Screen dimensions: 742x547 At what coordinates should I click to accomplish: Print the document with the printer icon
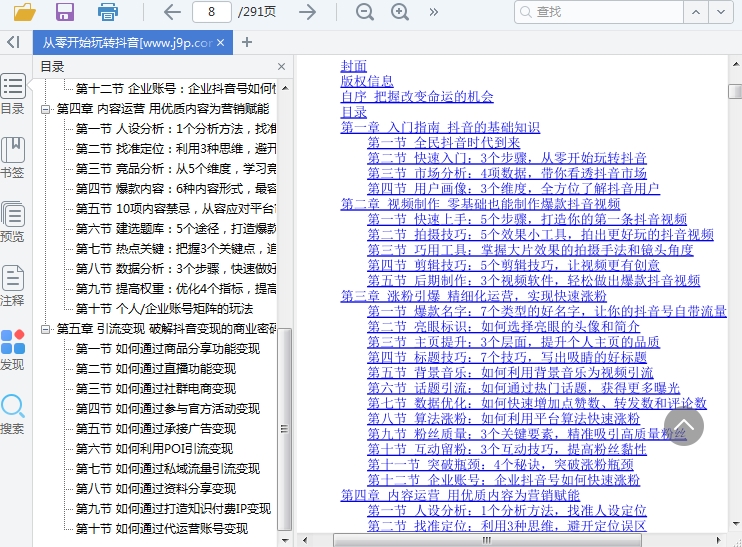coord(108,12)
